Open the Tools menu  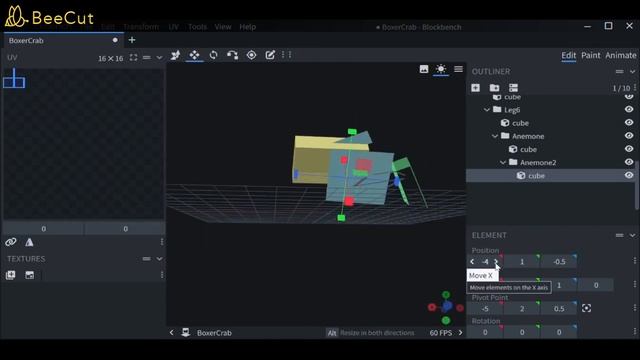point(197,27)
